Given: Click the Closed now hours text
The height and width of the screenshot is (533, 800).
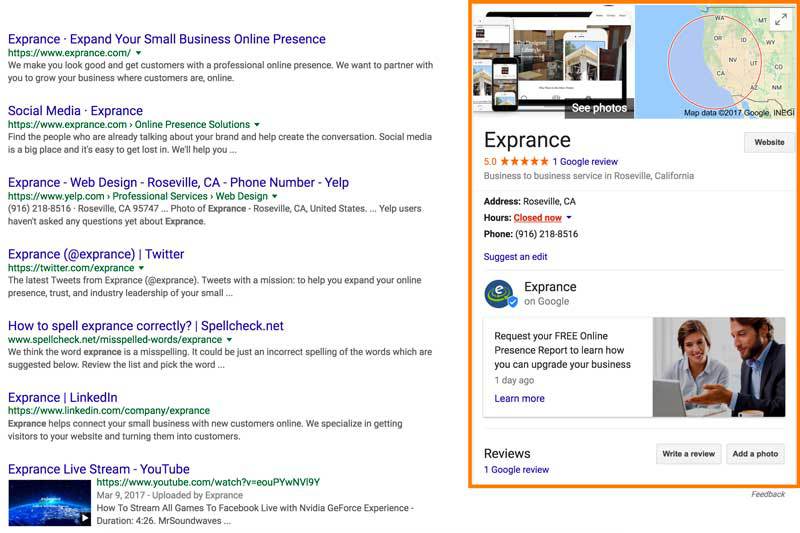Looking at the screenshot, I should click(x=537, y=218).
